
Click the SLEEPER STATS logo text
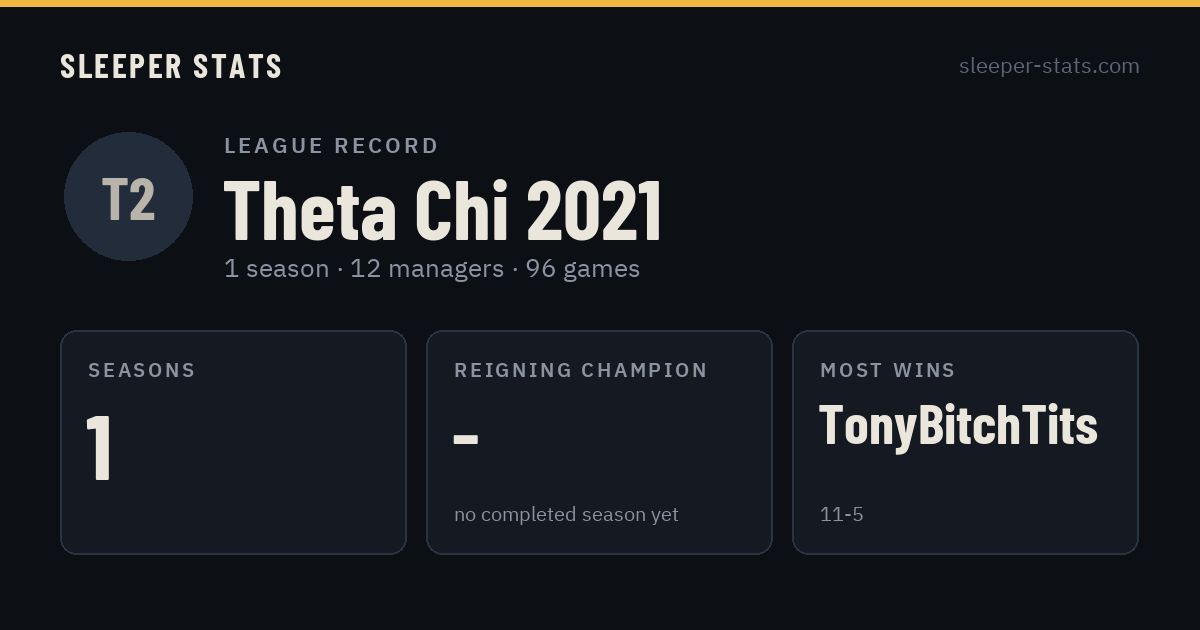[x=171, y=66]
